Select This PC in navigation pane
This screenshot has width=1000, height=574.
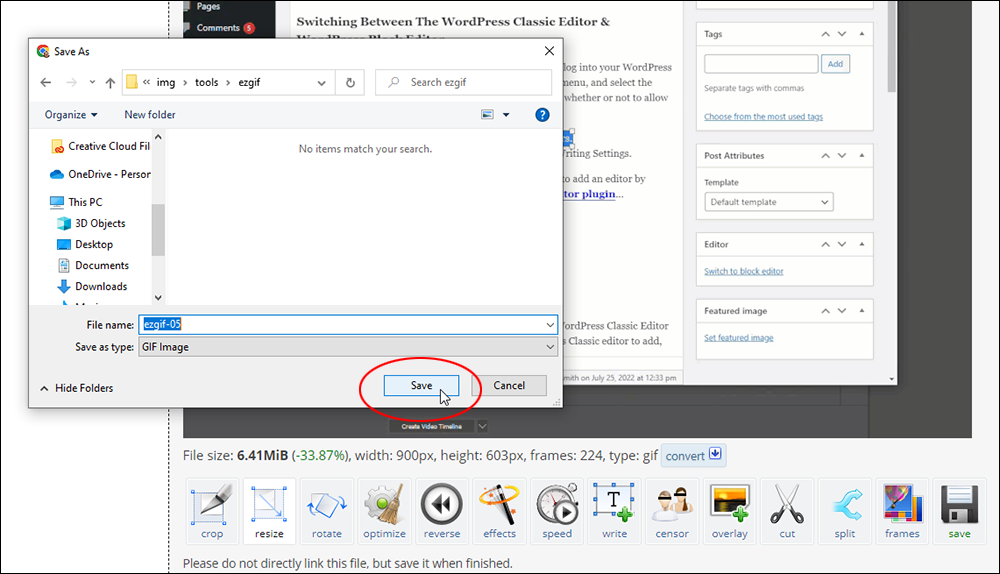[x=76, y=202]
